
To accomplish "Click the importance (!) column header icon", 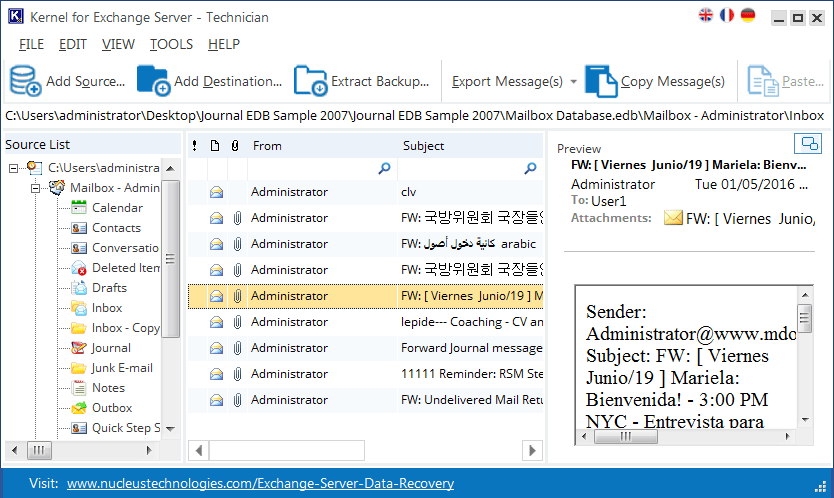I will point(195,145).
